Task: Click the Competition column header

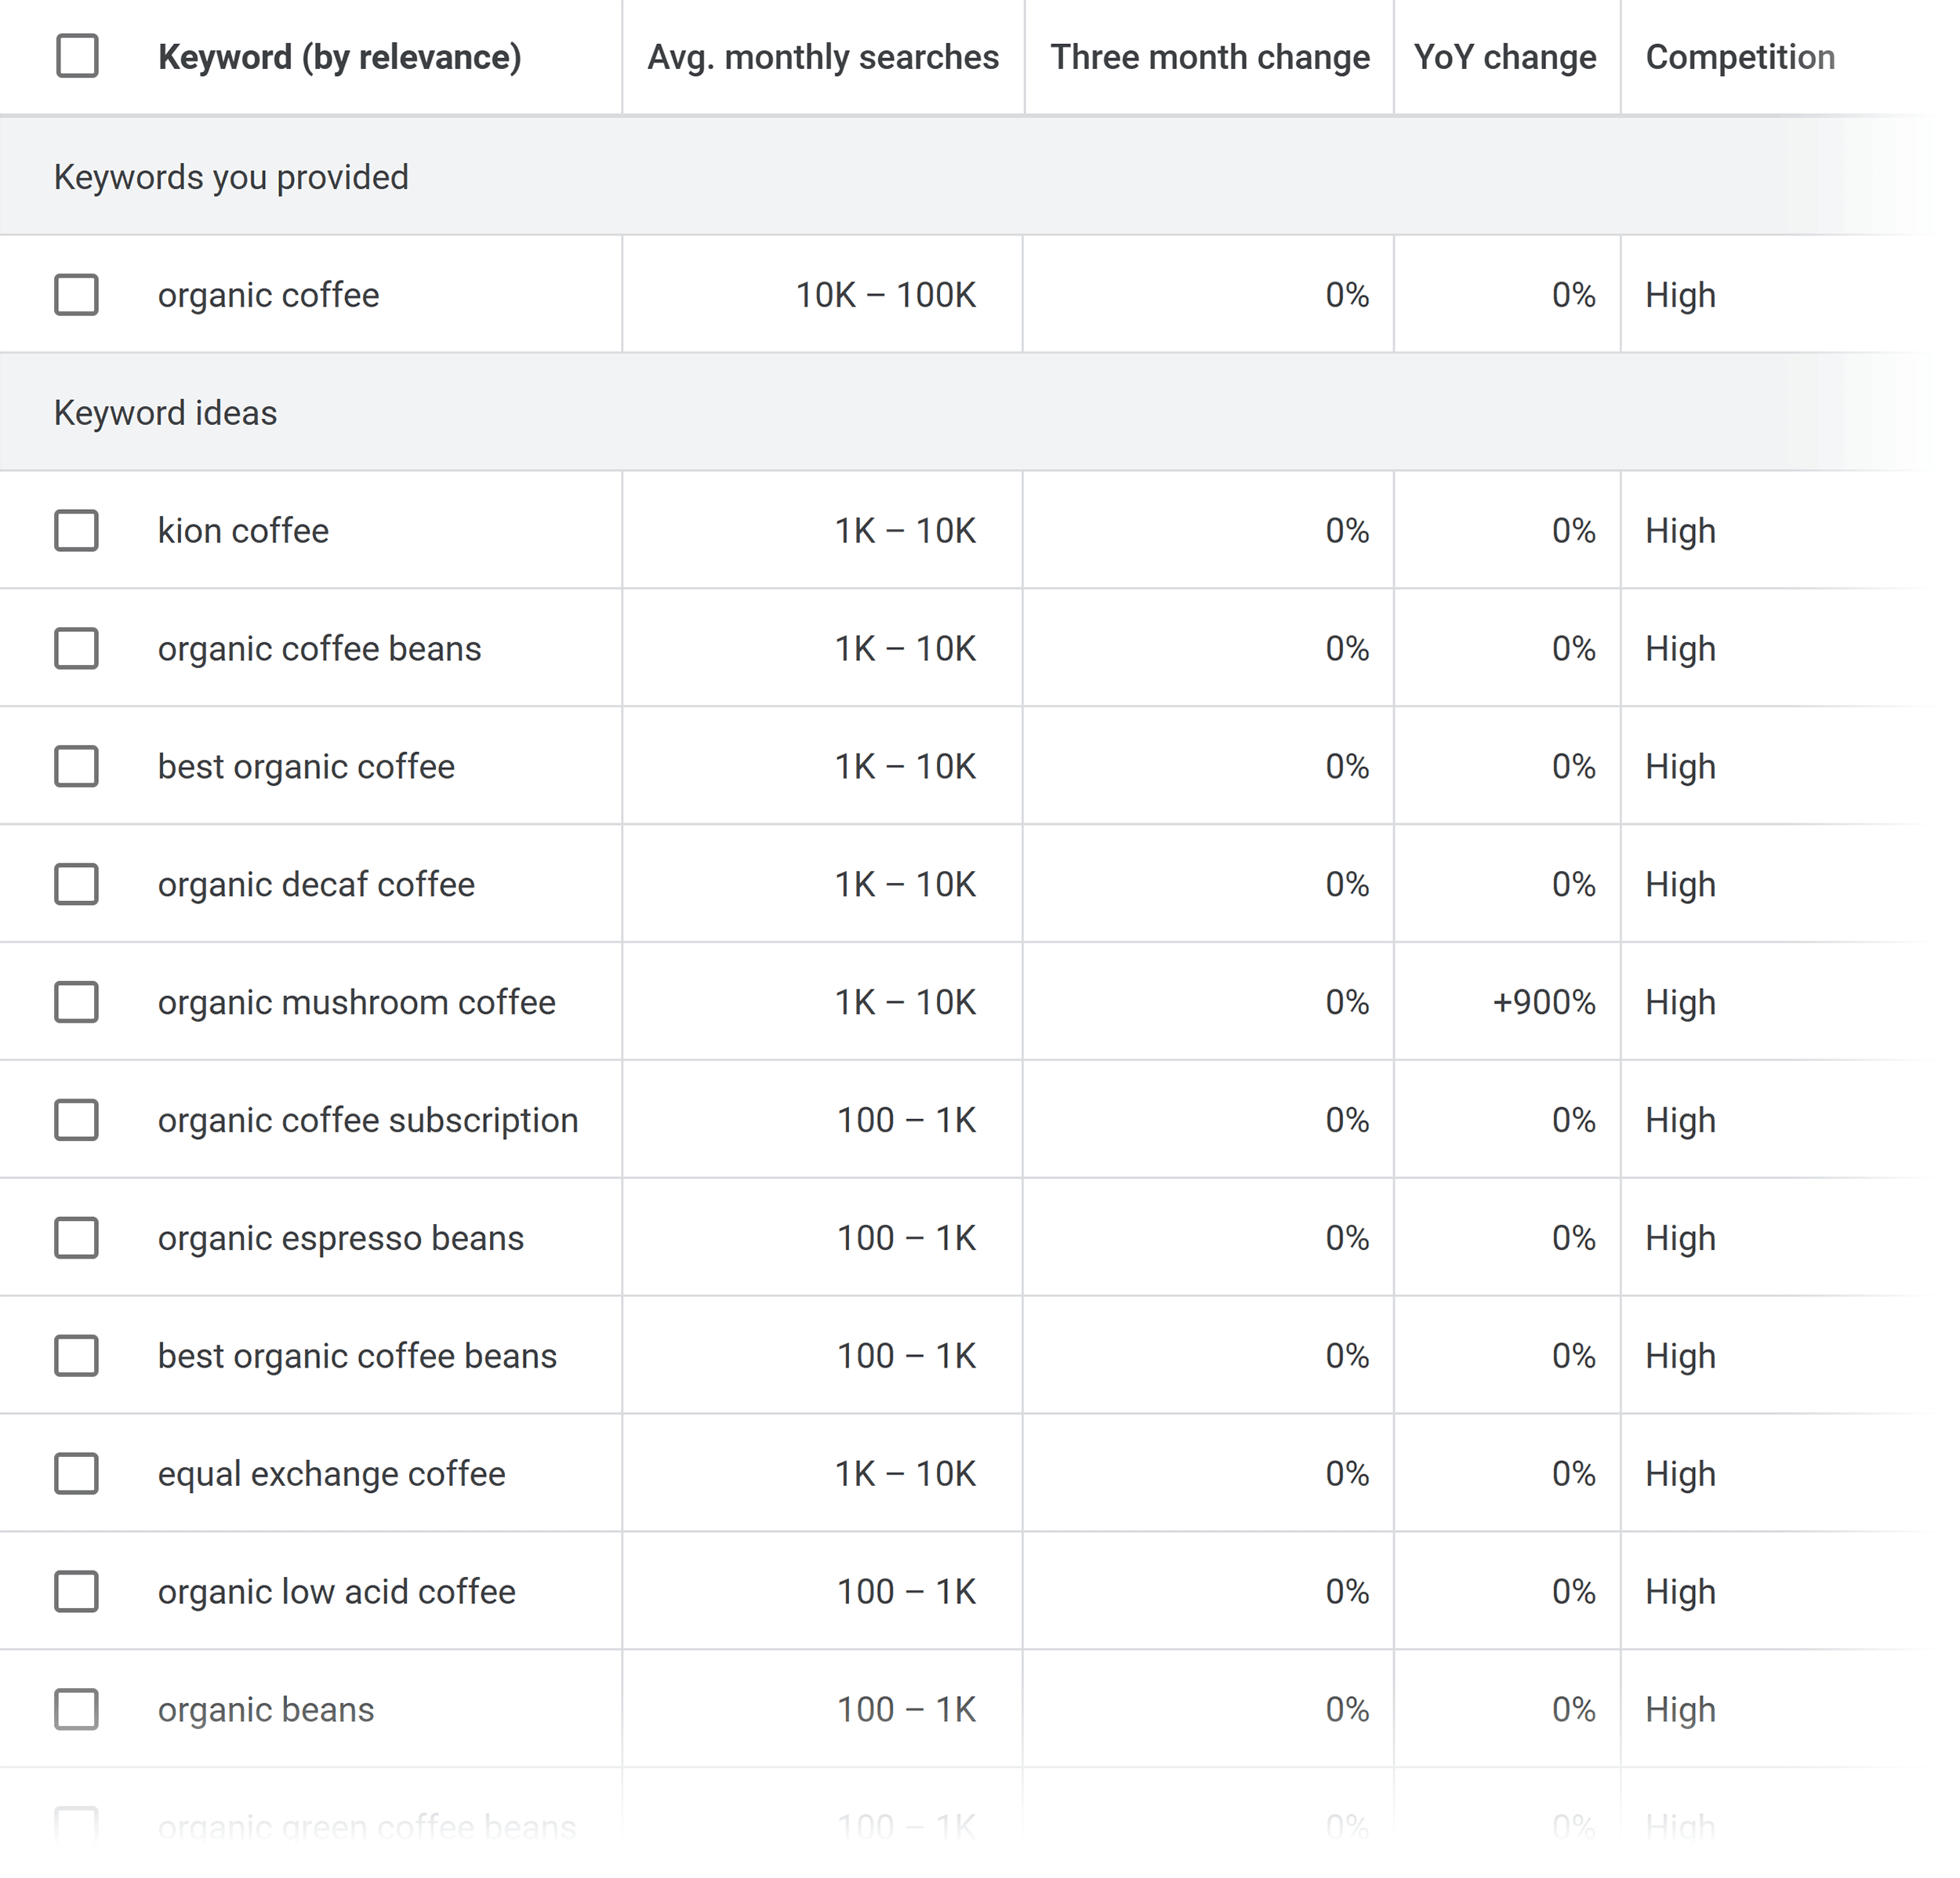Action: coord(1739,57)
